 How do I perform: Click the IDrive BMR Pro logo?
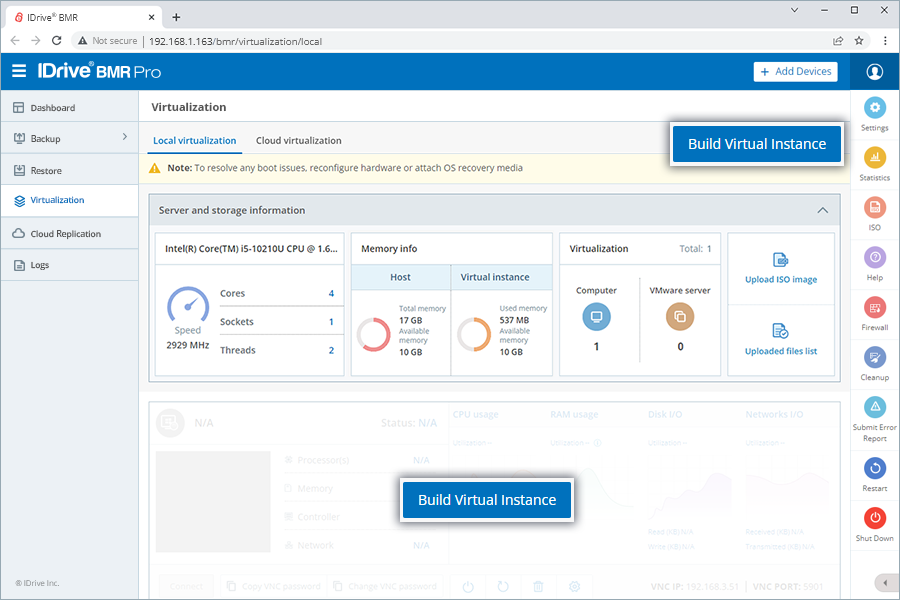pos(99,71)
